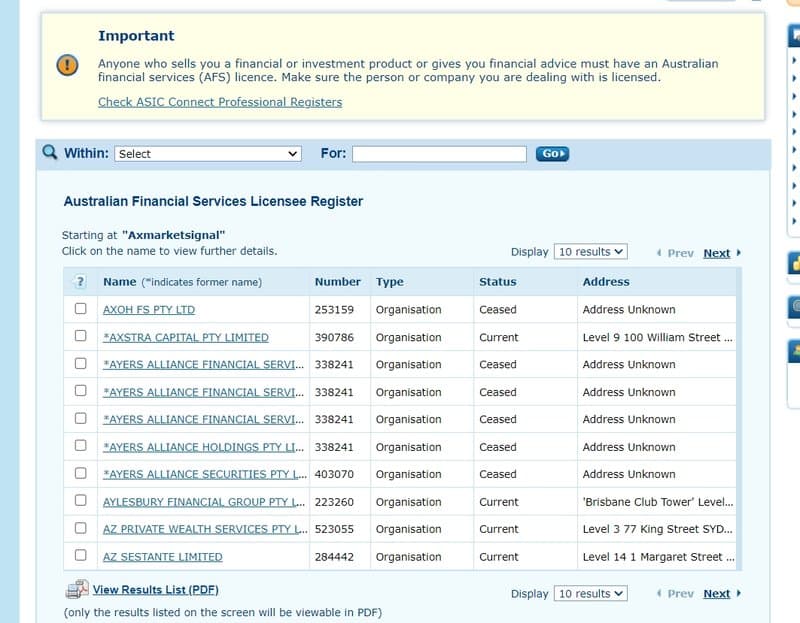Sort by the Status column header
800x623 pixels.
497,282
